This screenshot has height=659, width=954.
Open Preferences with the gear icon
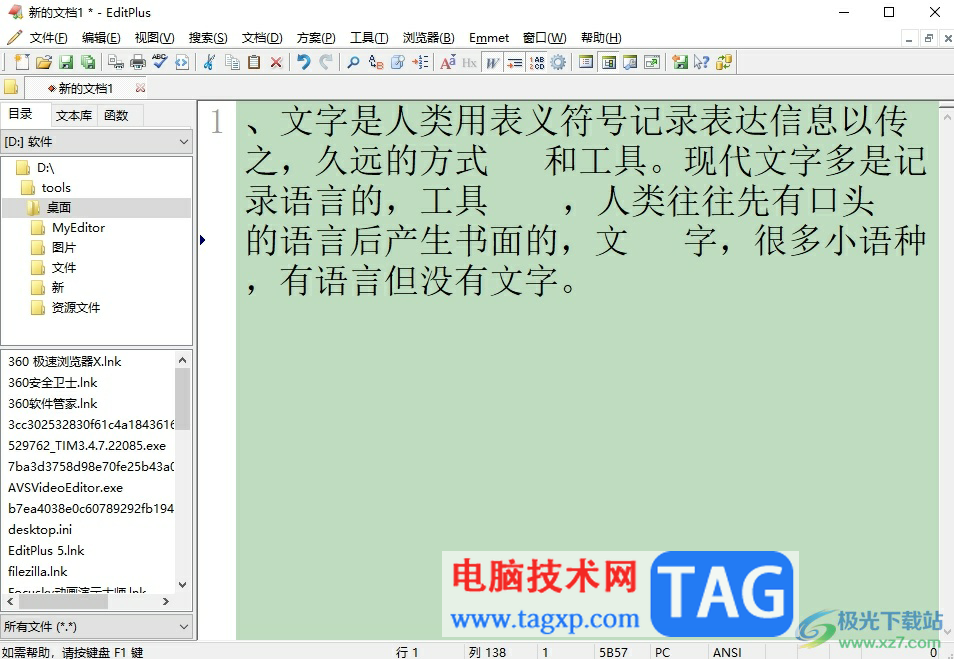(x=558, y=62)
